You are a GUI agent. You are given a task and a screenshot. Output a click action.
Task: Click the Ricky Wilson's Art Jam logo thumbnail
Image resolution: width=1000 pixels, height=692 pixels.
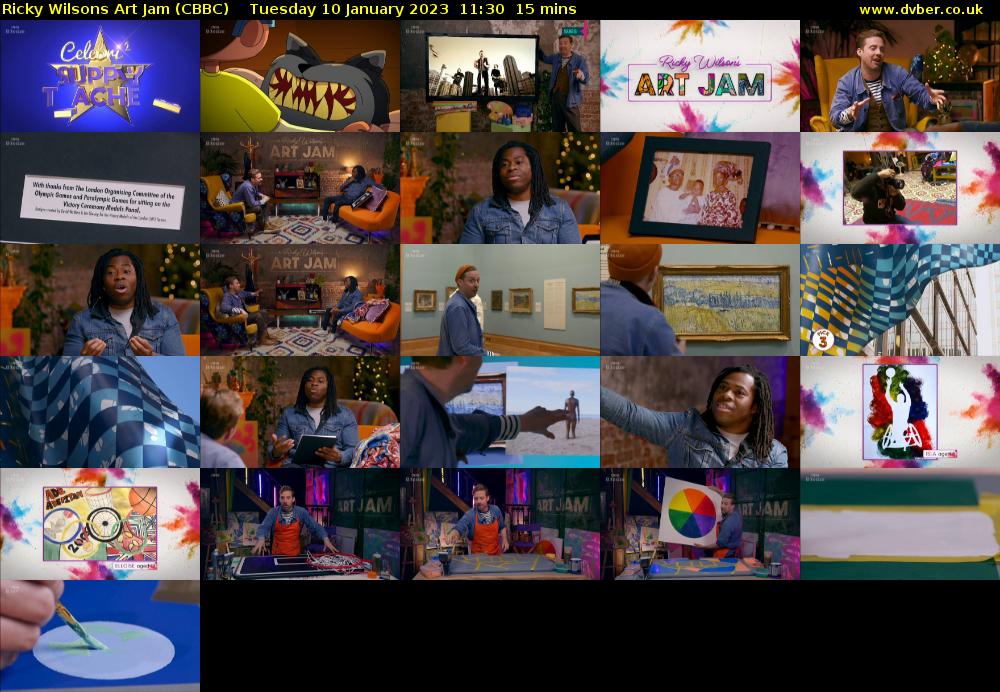[x=700, y=76]
